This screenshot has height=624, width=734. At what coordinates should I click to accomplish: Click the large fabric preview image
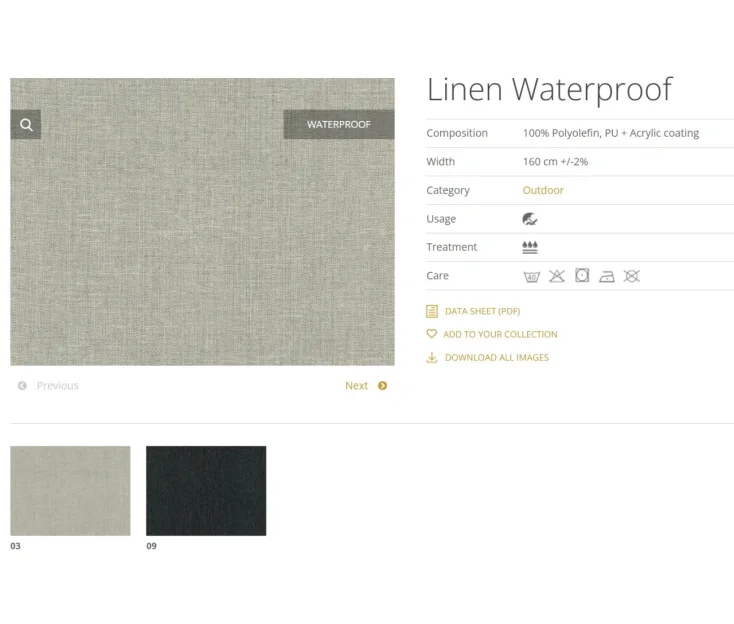[202, 221]
